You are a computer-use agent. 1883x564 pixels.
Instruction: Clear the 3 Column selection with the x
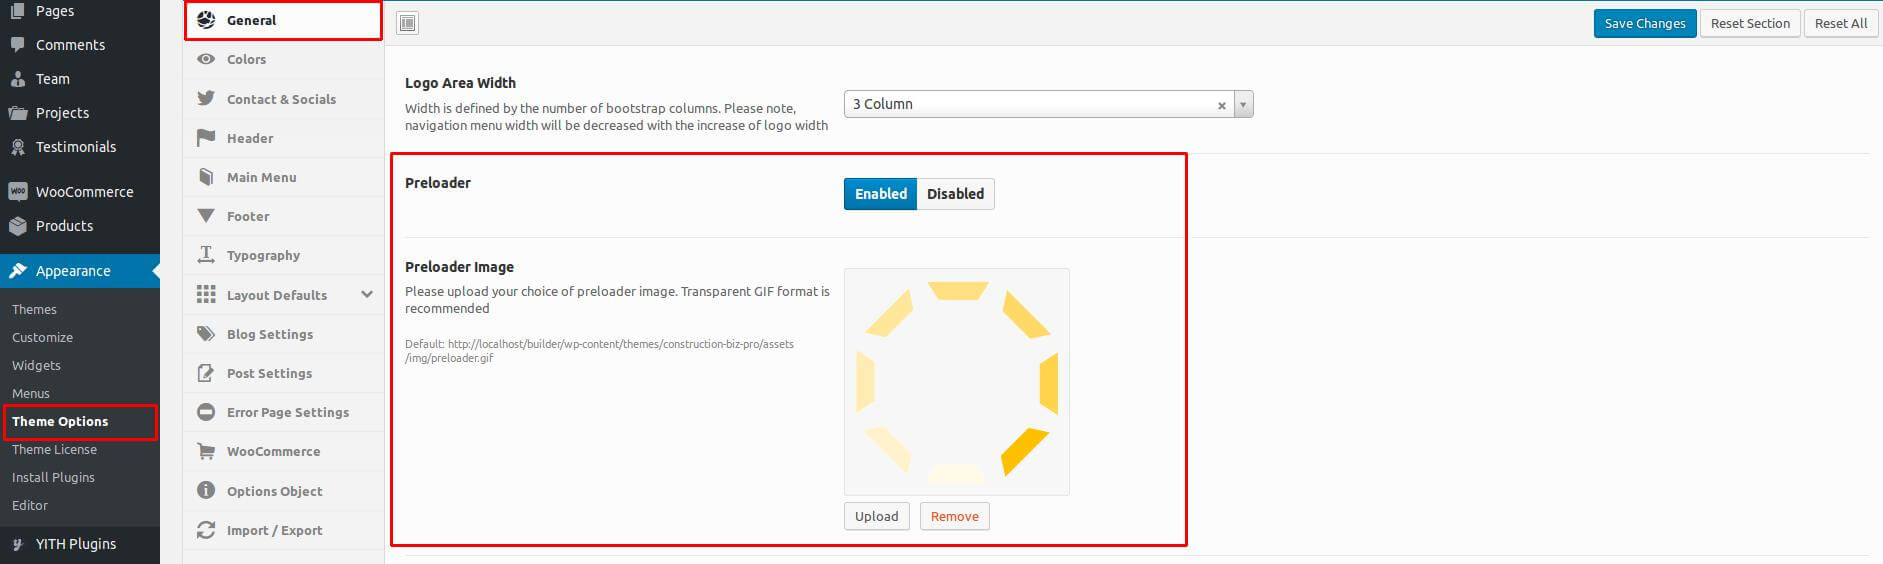pos(1221,105)
